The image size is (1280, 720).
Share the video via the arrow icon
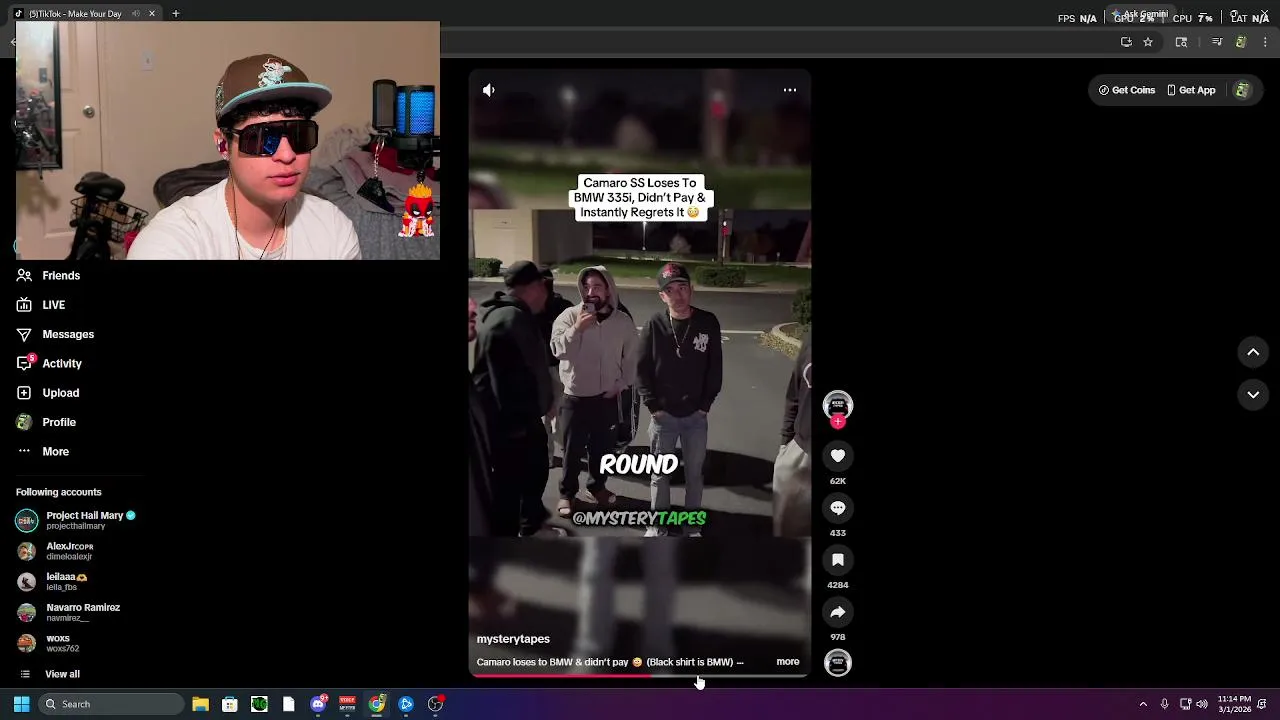838,612
